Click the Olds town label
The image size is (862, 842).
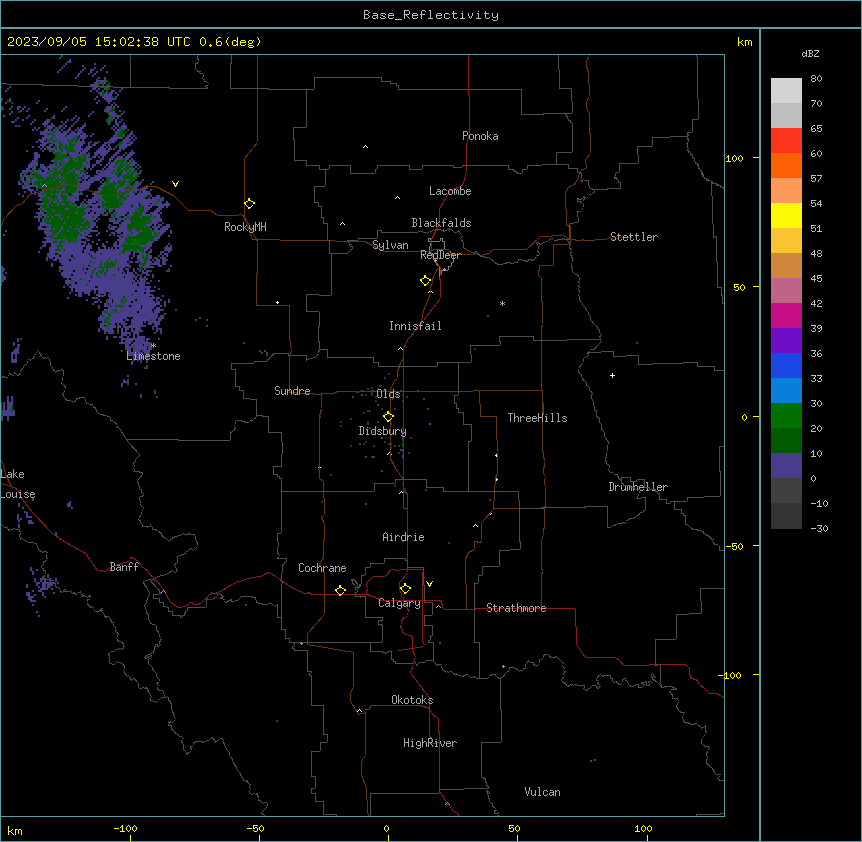(388, 394)
